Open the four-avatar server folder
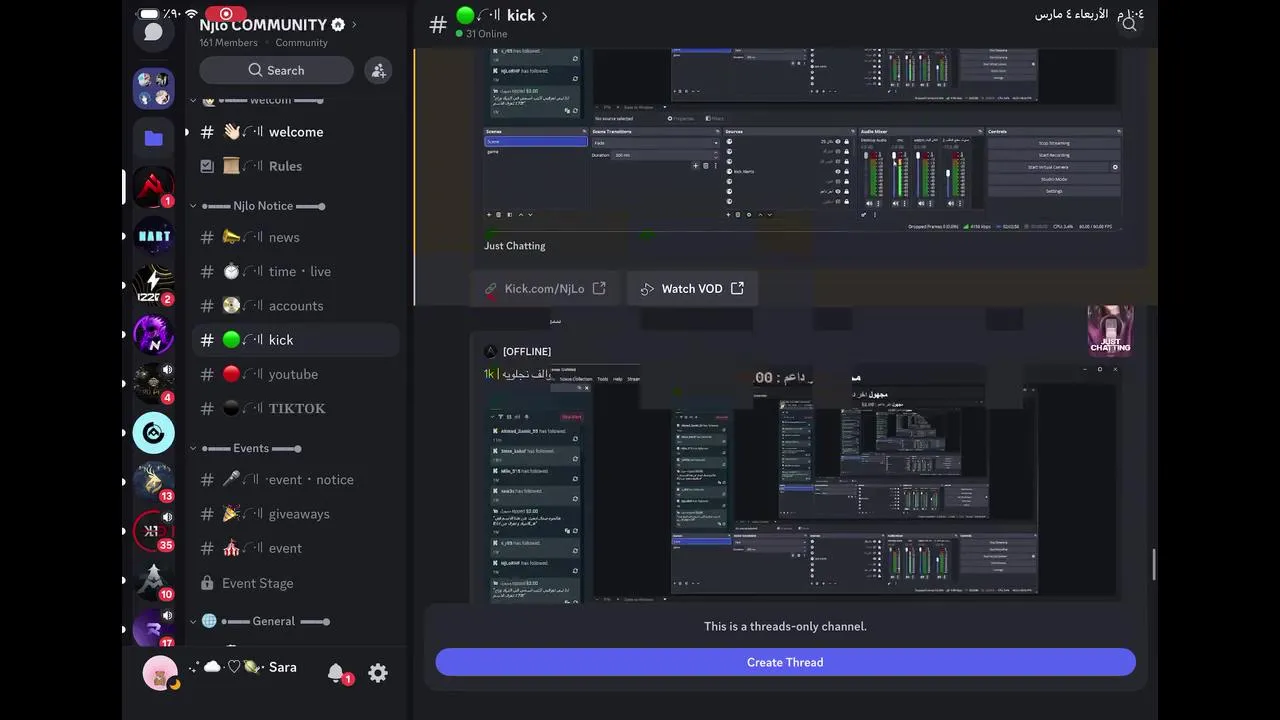This screenshot has height=720, width=1280. [x=153, y=88]
